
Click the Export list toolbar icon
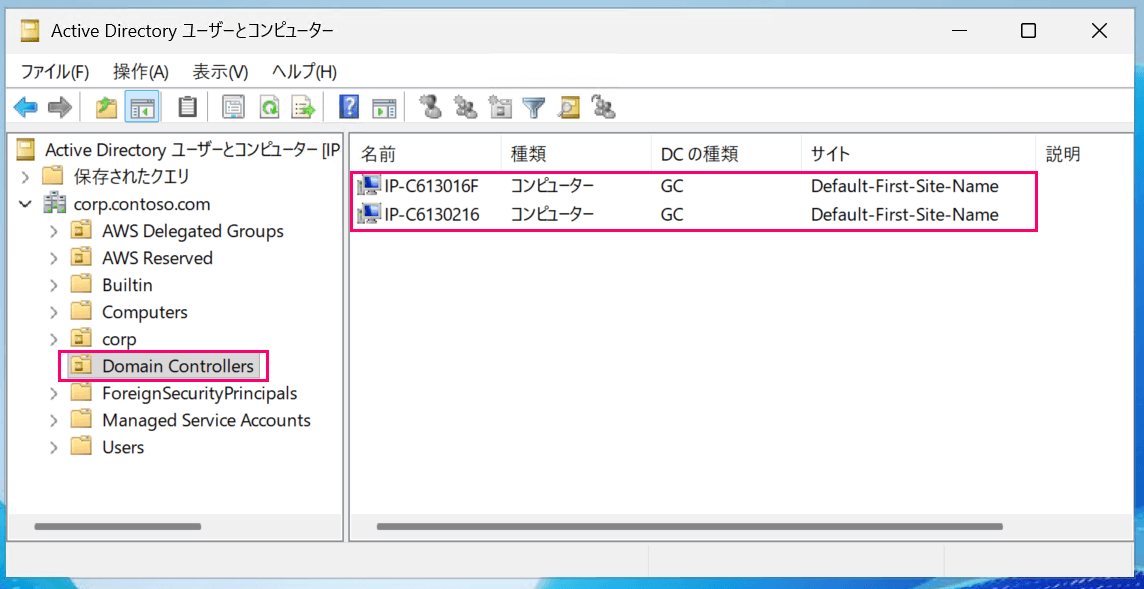[303, 108]
